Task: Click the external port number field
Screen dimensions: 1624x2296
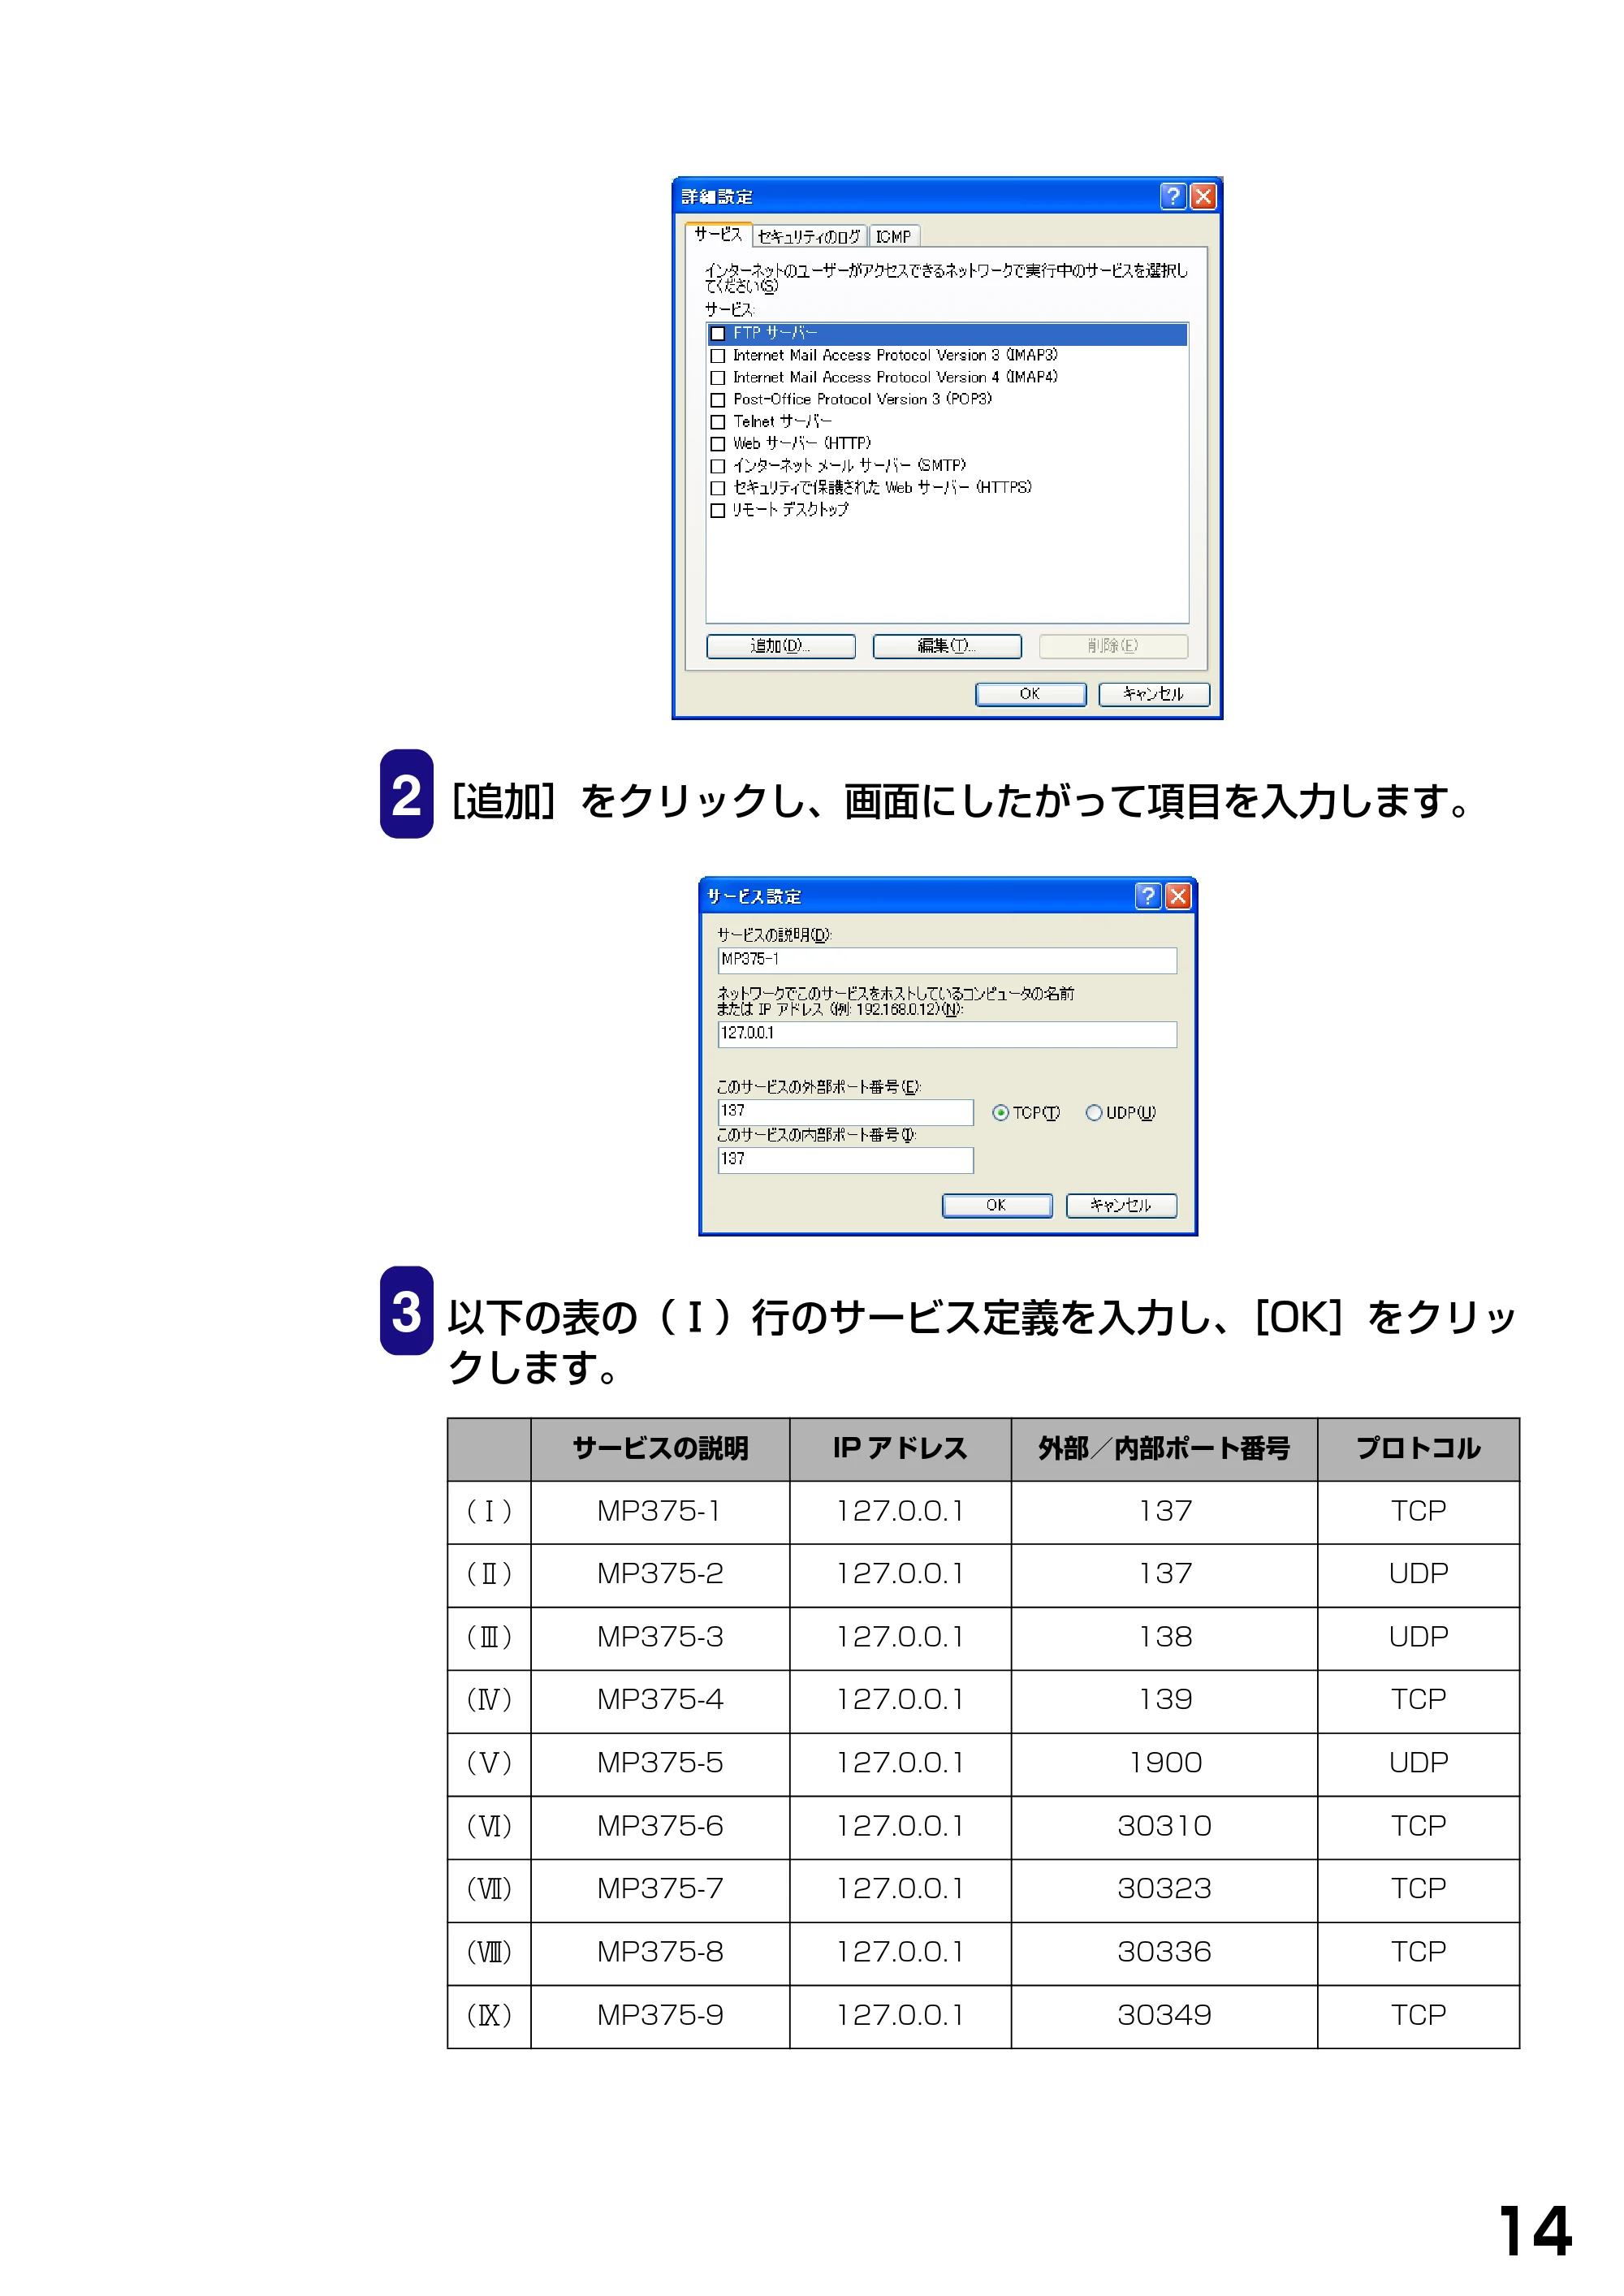Action: point(845,1112)
